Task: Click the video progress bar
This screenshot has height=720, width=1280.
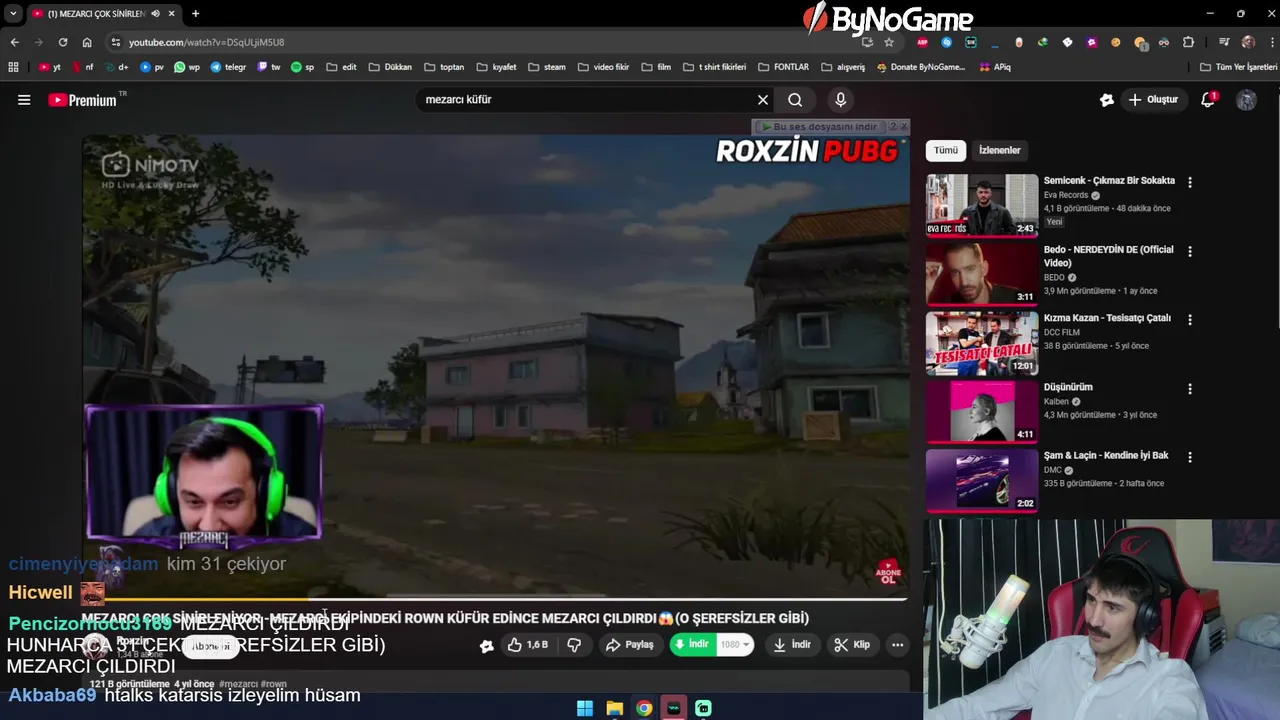Action: click(496, 600)
